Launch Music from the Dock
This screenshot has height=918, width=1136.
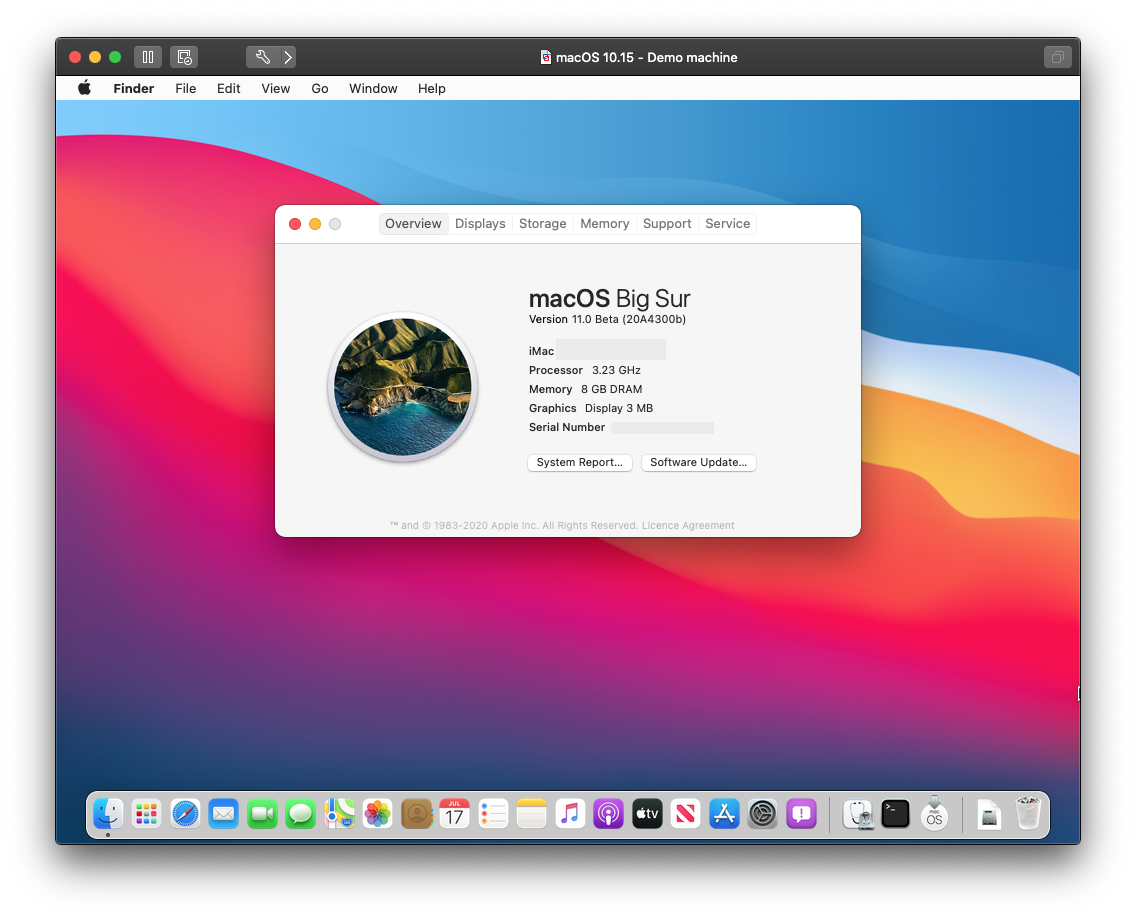[x=570, y=814]
